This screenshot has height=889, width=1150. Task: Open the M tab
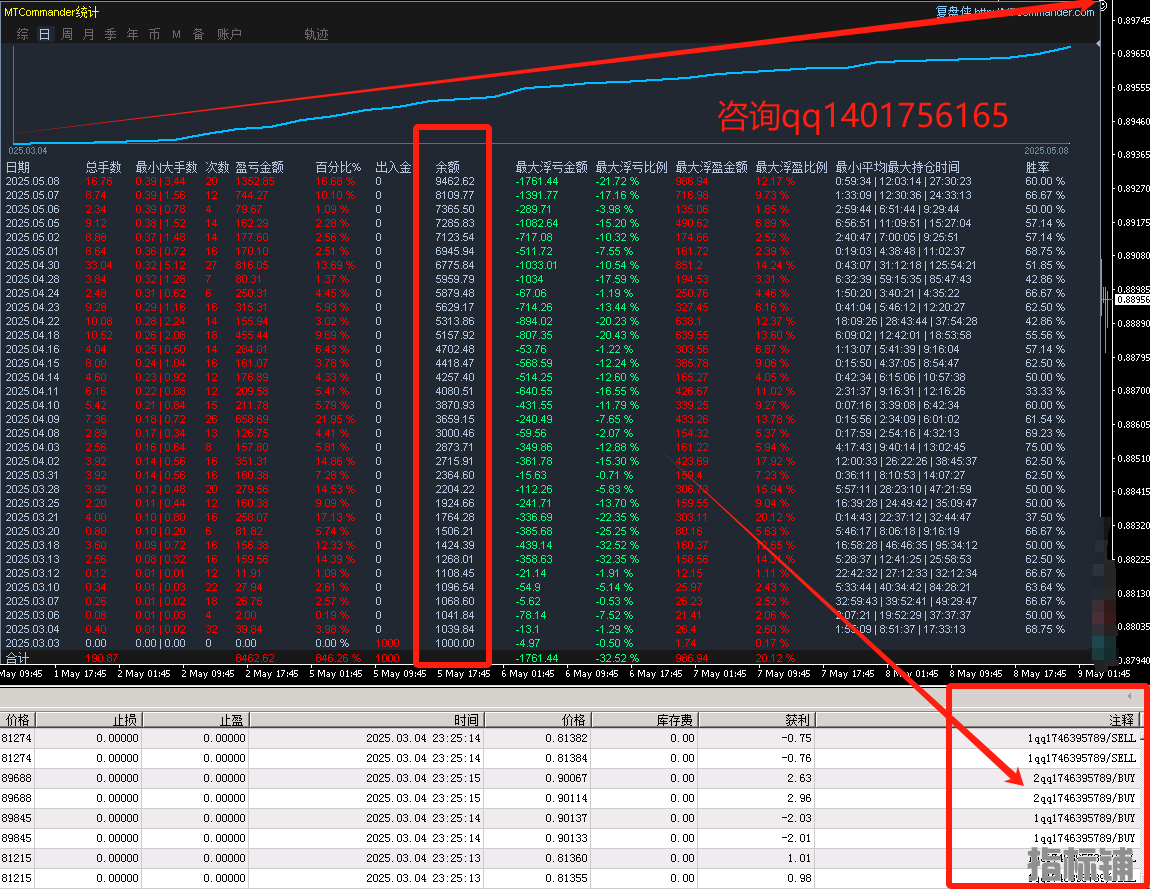pyautogui.click(x=177, y=34)
